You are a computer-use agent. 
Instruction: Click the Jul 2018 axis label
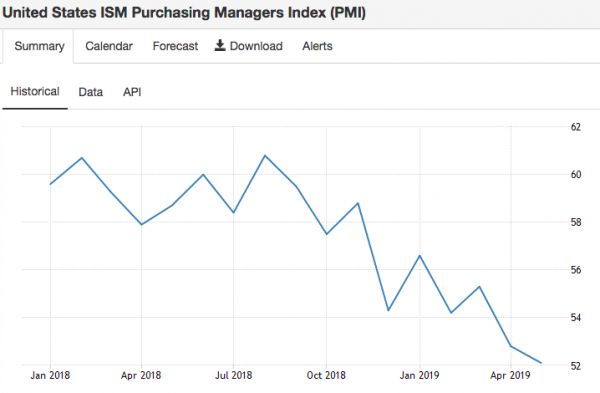point(233,375)
